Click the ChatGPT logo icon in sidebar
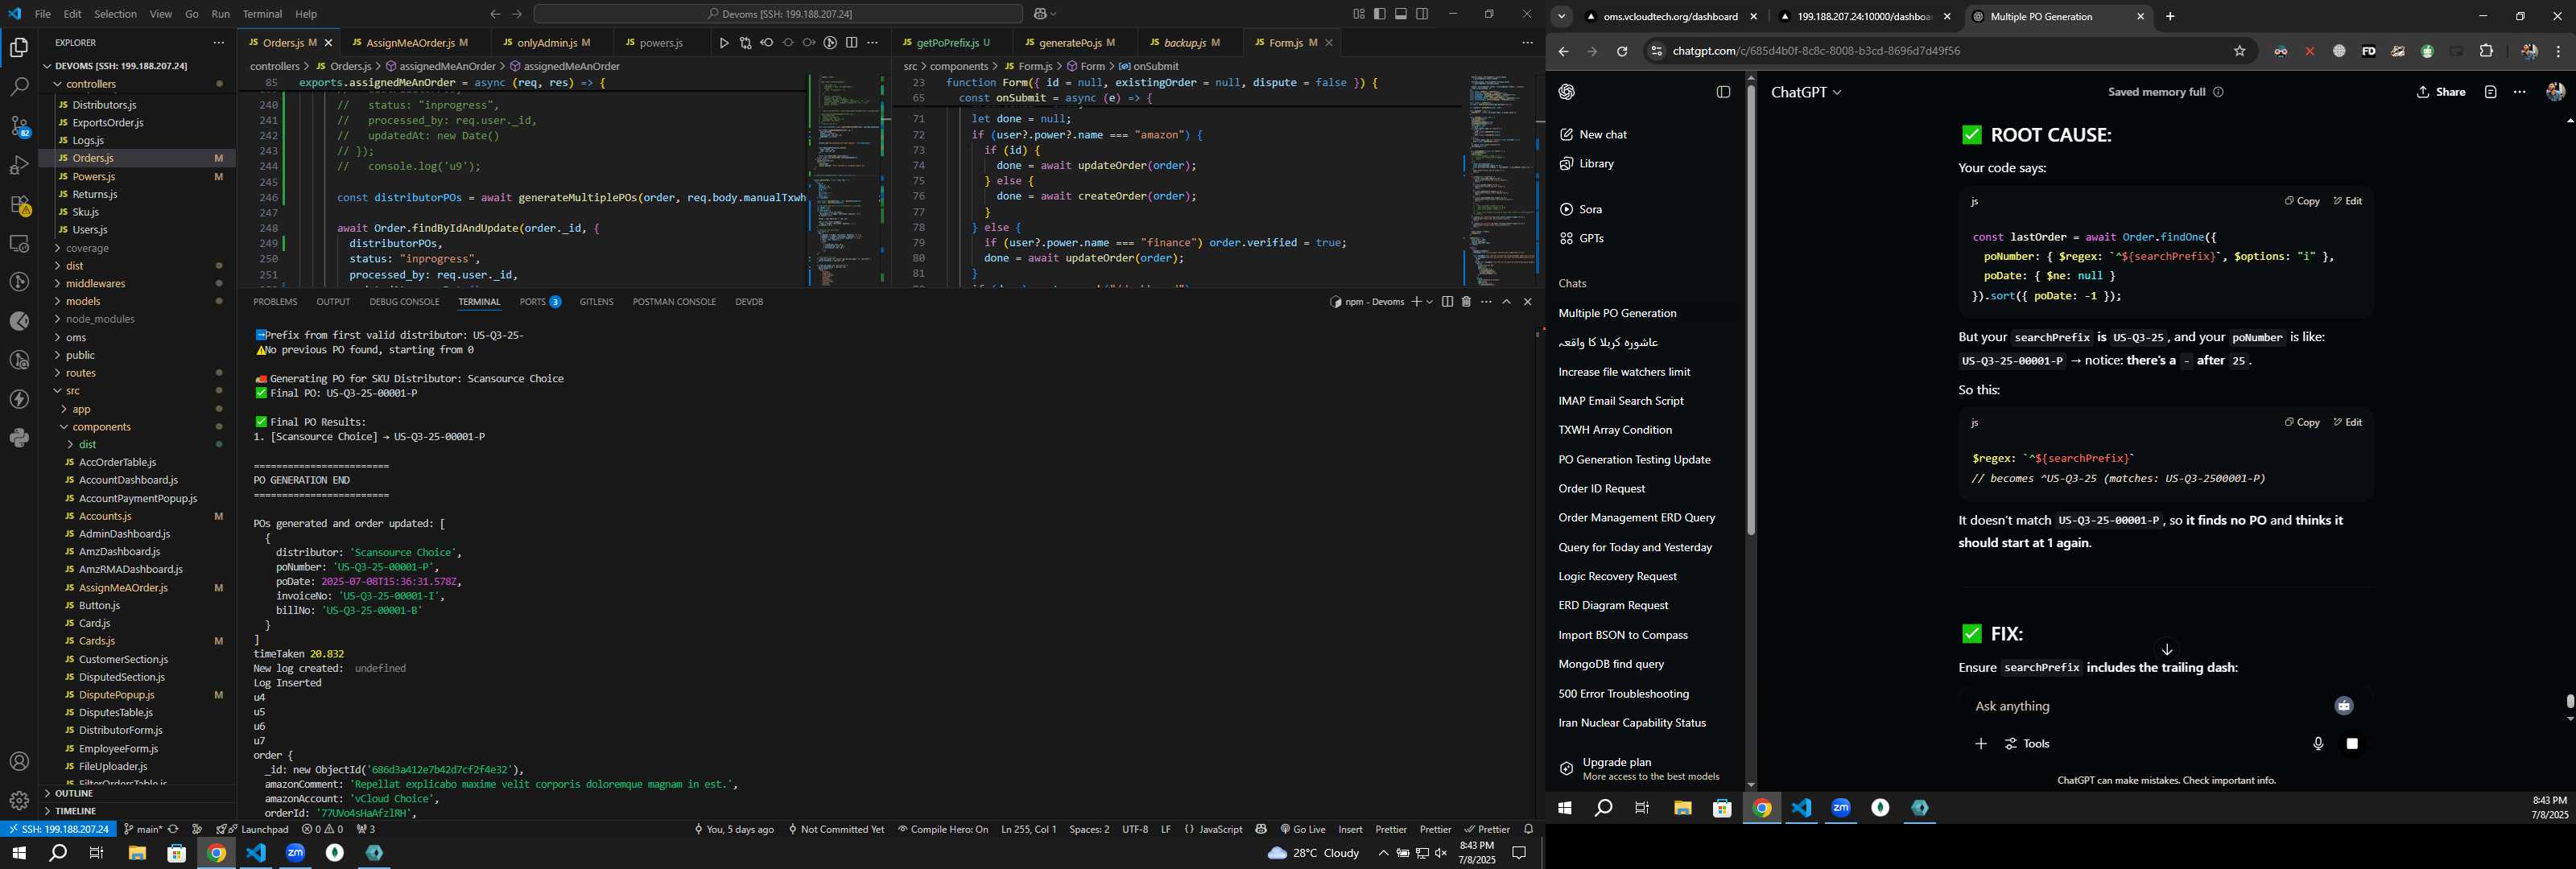Image resolution: width=2576 pixels, height=869 pixels. point(1567,92)
